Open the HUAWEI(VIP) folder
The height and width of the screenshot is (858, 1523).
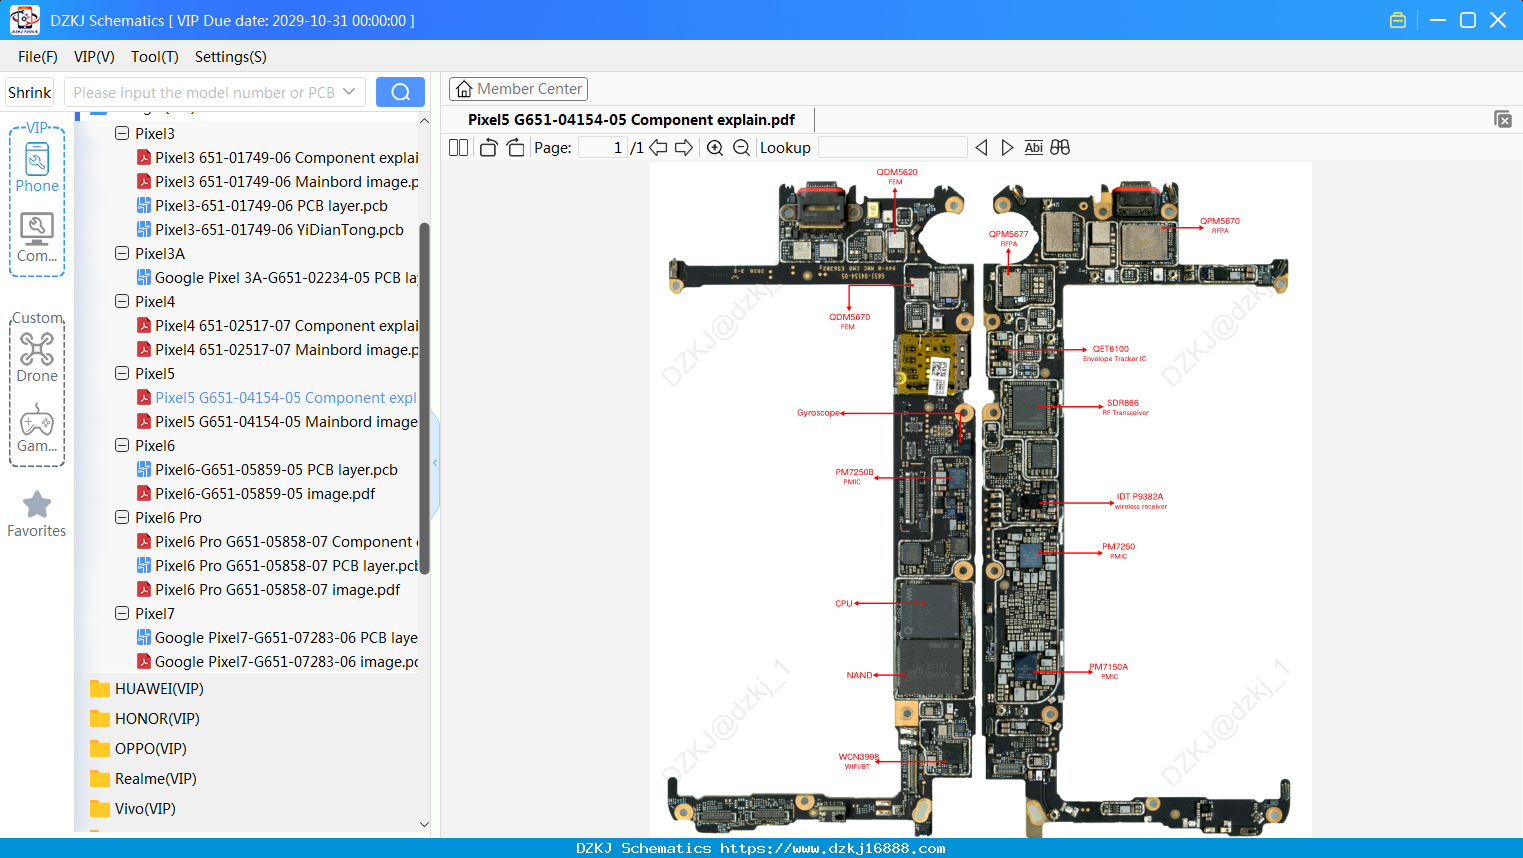[x=147, y=689]
